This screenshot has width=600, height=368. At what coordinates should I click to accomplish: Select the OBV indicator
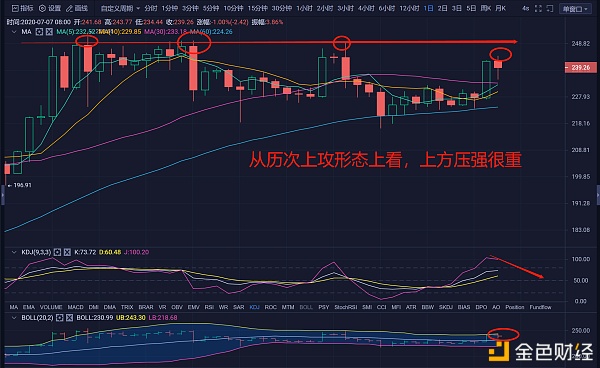pos(177,307)
